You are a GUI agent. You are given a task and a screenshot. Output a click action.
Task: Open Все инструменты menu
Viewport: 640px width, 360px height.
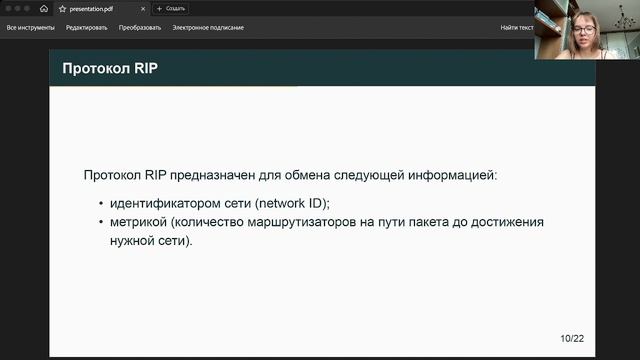coord(31,28)
